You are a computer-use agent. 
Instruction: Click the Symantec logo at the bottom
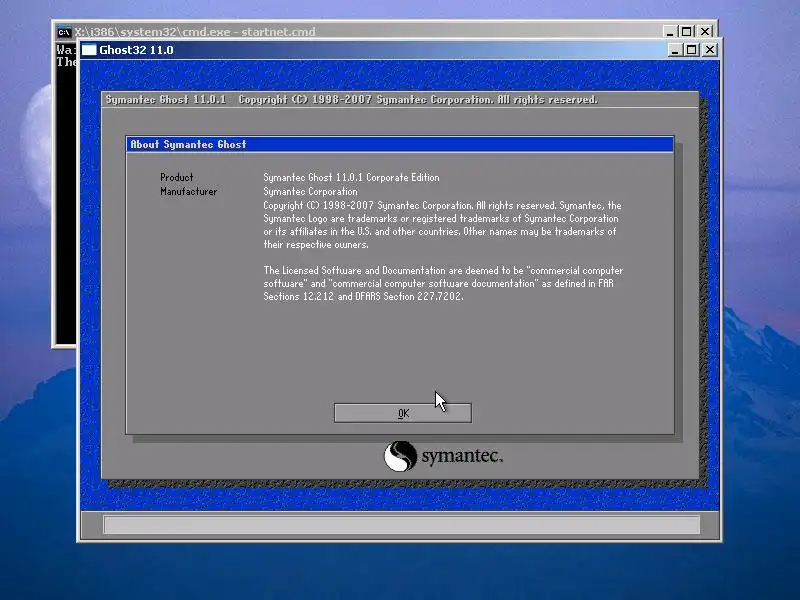[443, 456]
